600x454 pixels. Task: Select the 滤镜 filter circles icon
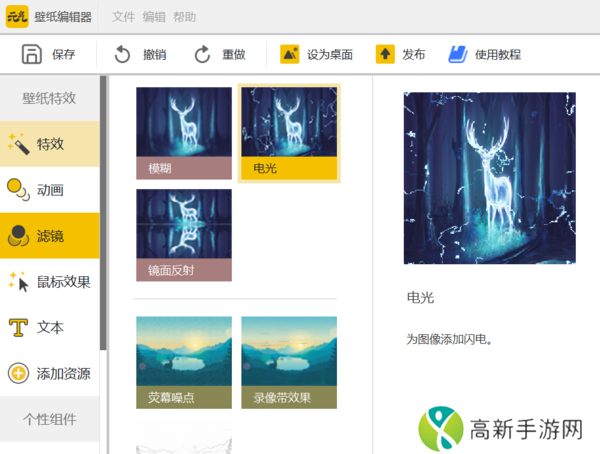(18, 235)
